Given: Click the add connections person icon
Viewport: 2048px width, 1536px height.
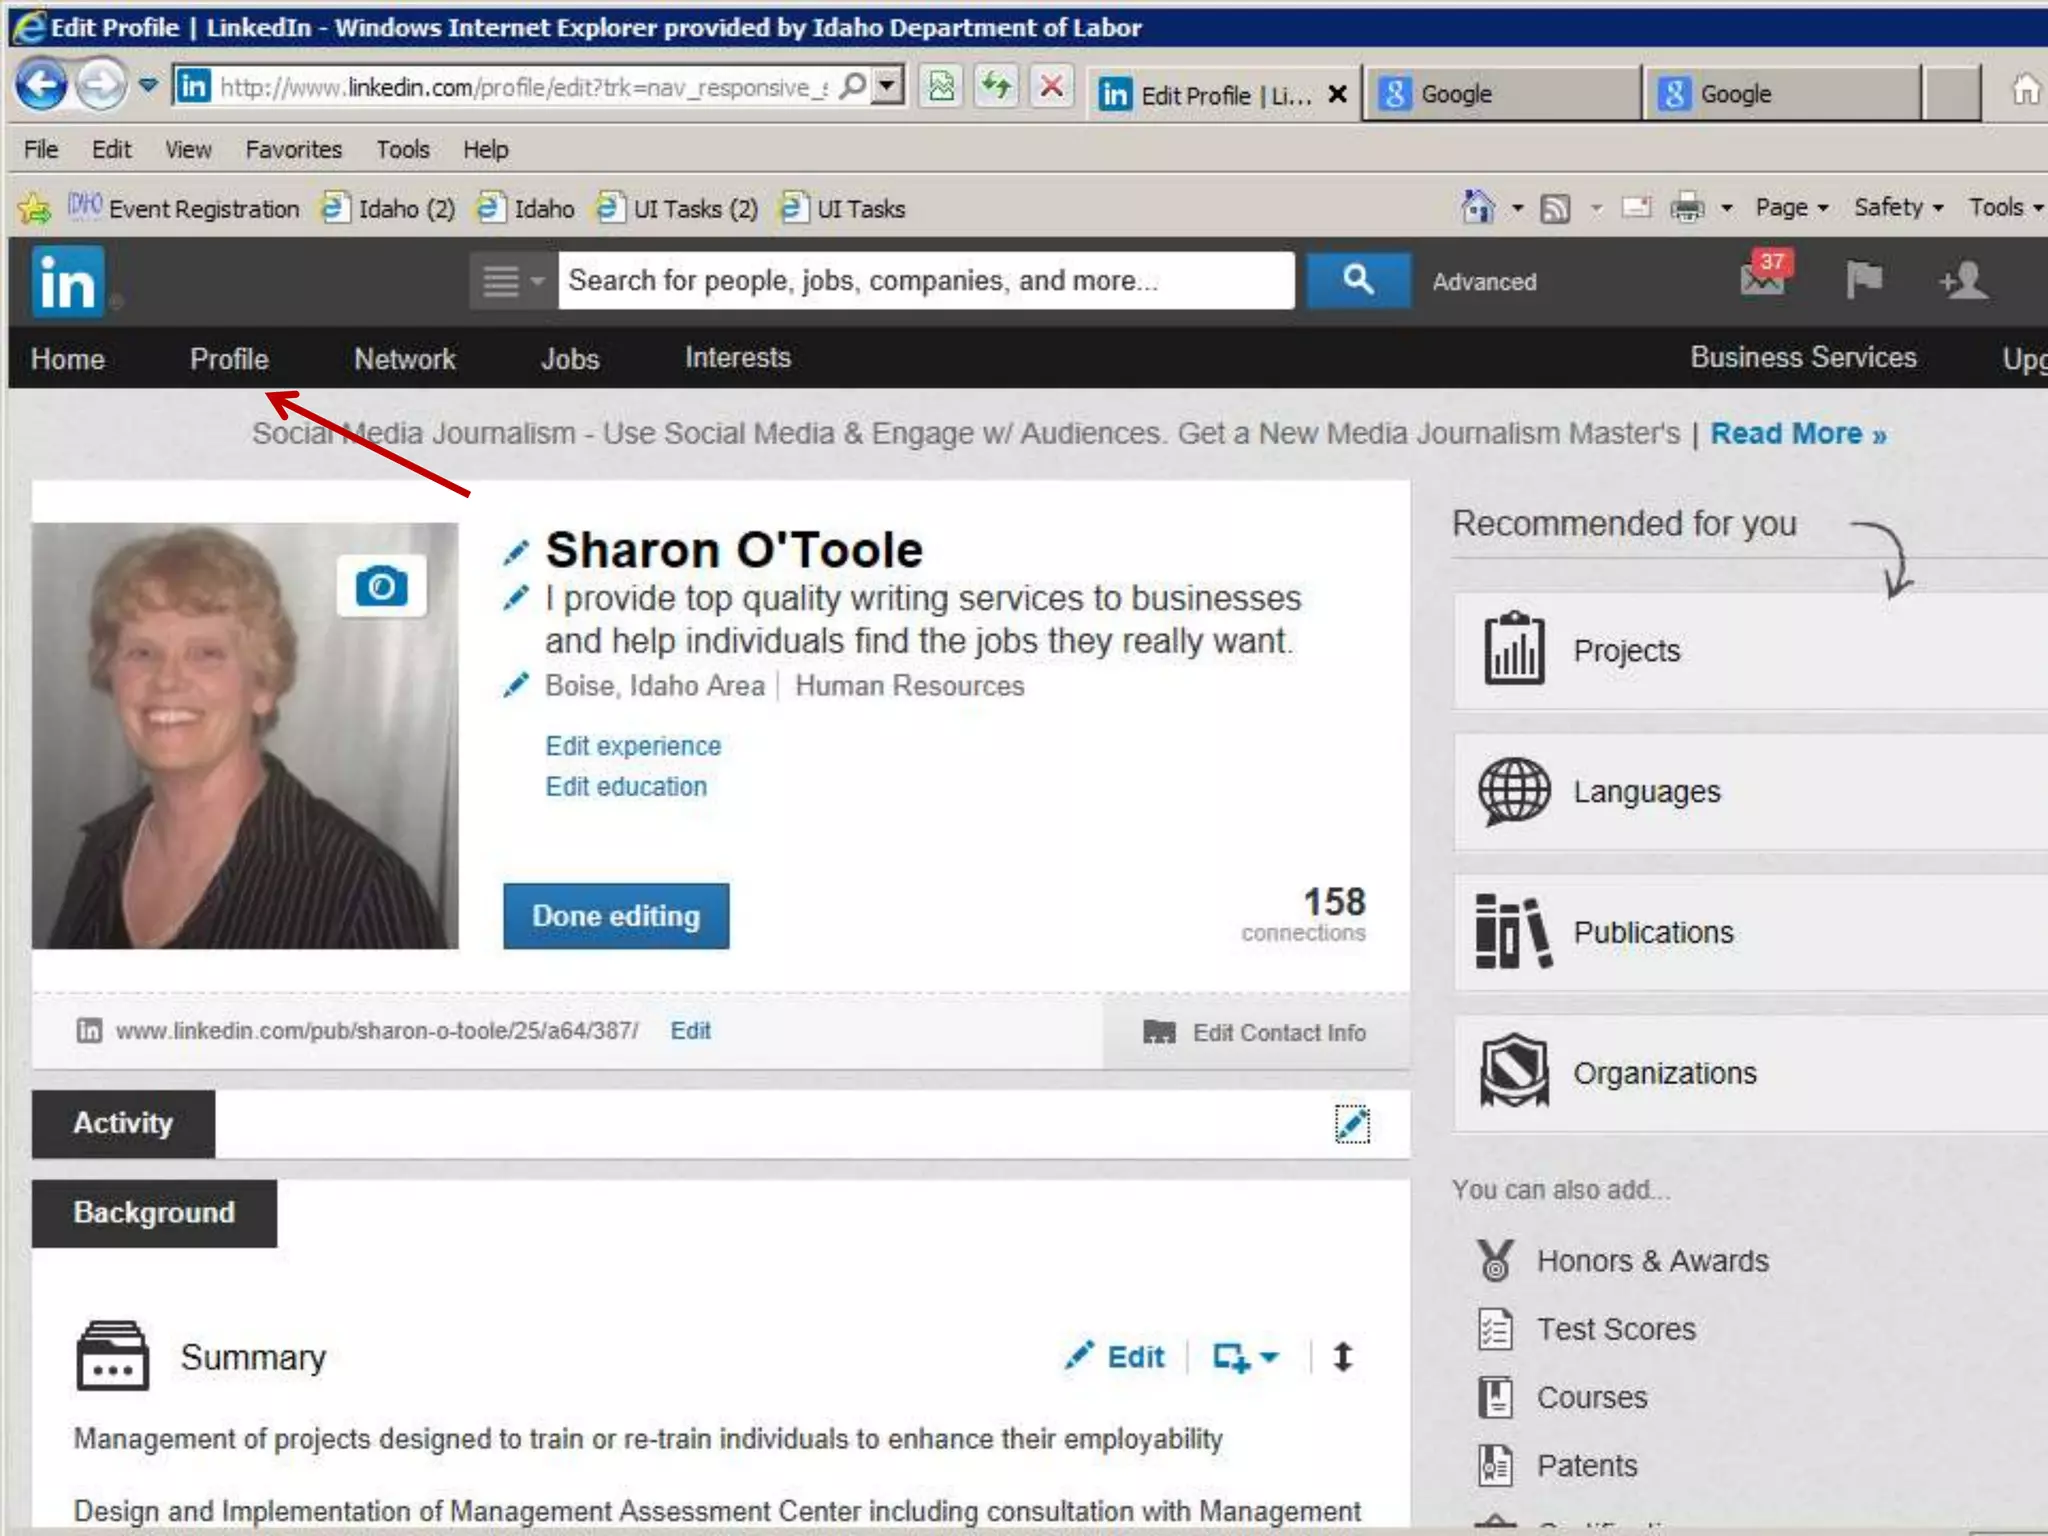Looking at the screenshot, I should [x=1963, y=281].
